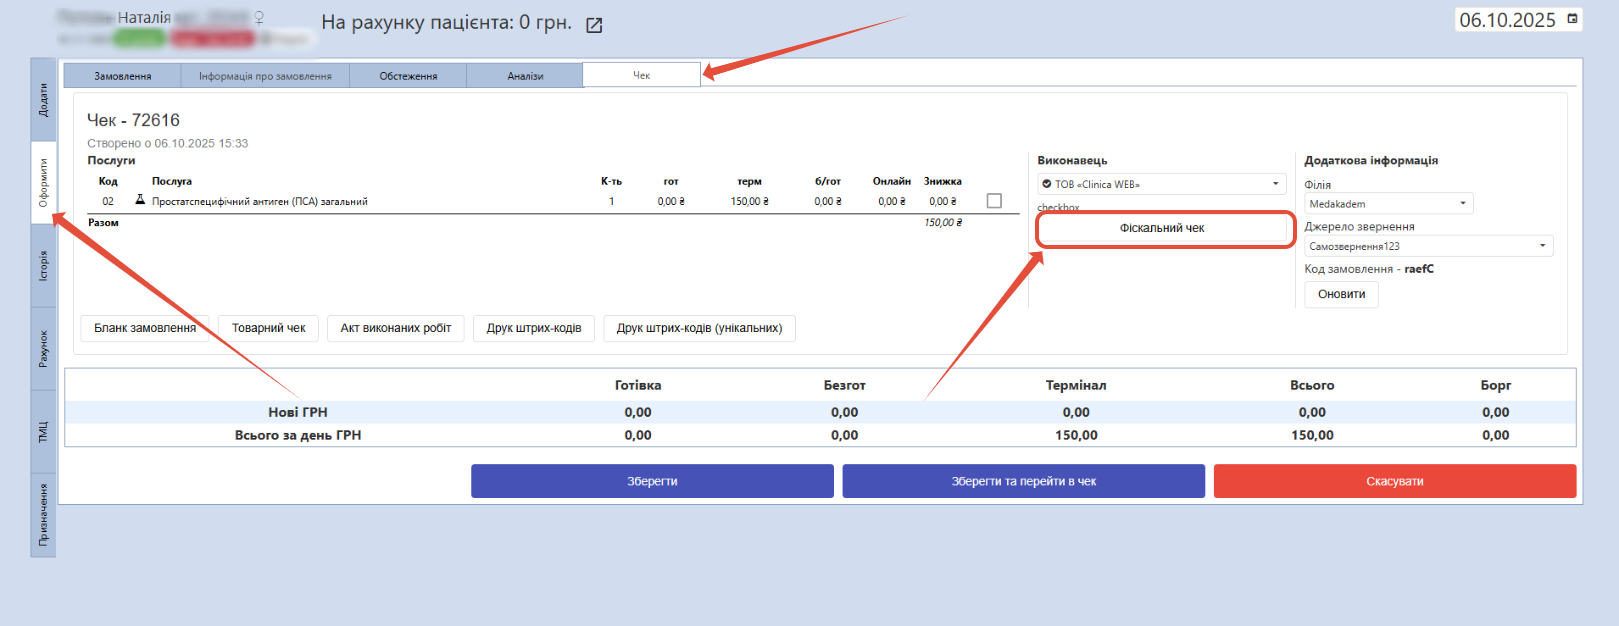
Task: Click Термінал value 150,00 in Всього за день row
Action: tap(1076, 435)
